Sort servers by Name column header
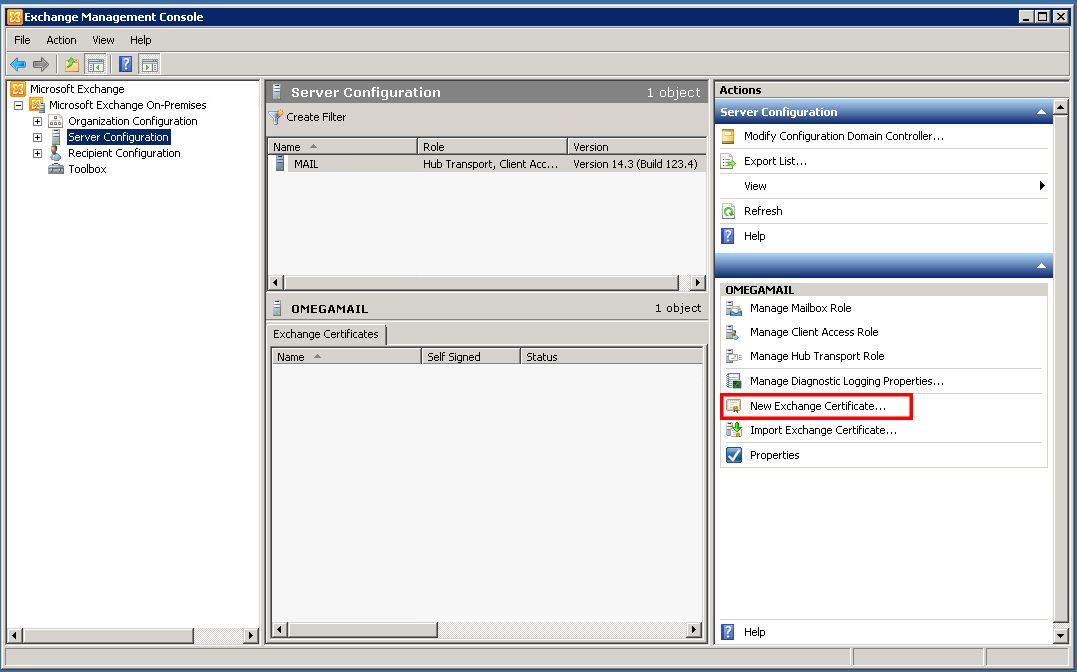This screenshot has width=1077, height=672. pos(342,146)
